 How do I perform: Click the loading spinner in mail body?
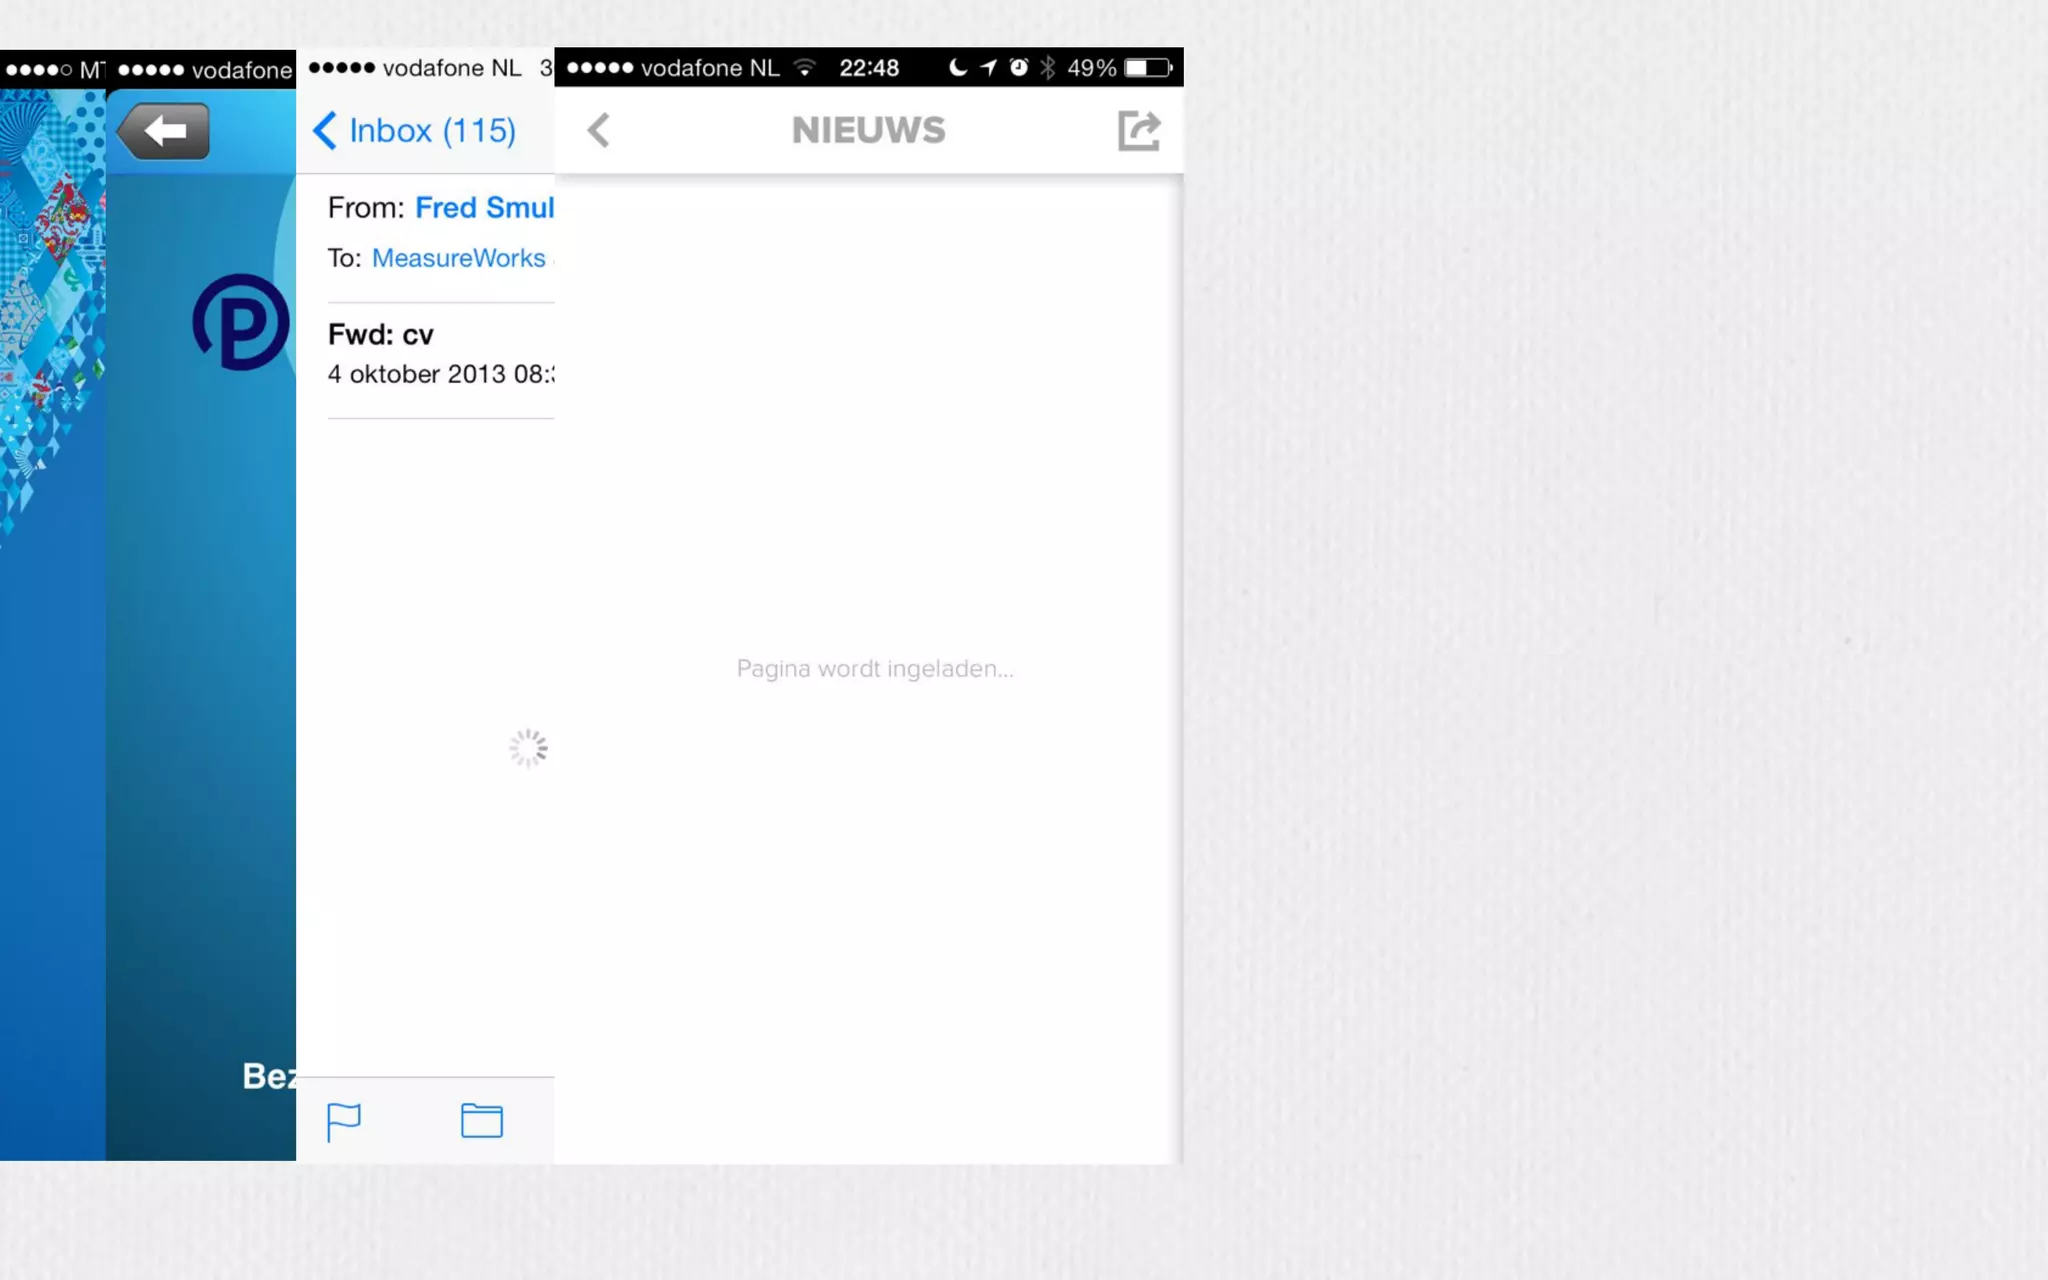(528, 748)
